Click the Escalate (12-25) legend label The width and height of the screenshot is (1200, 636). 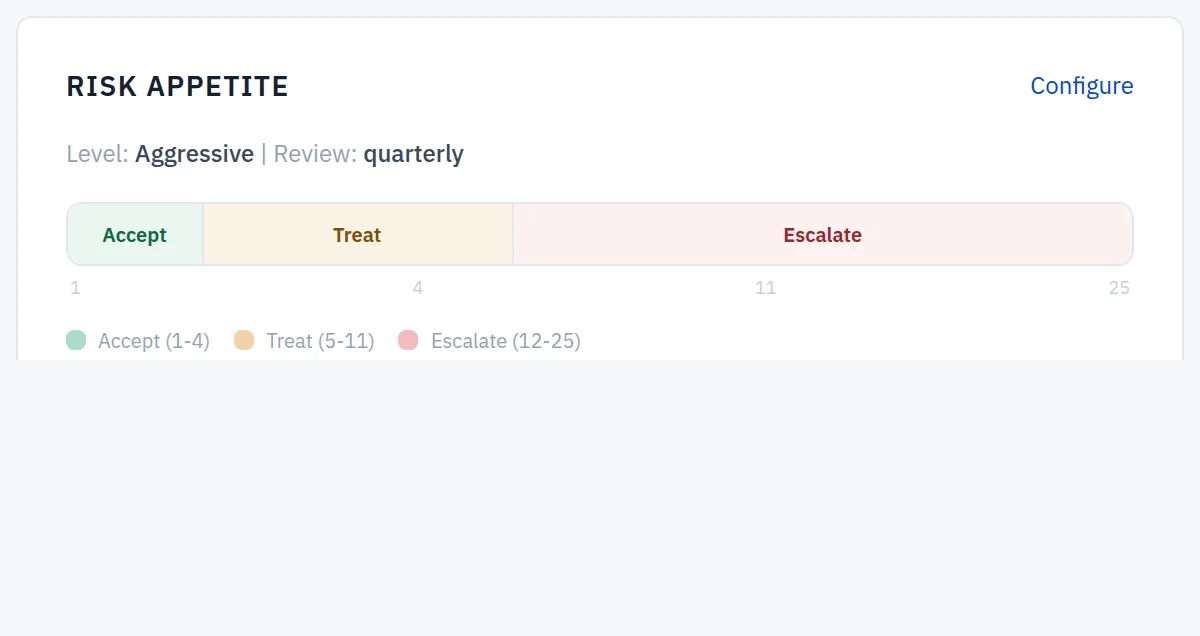coord(506,341)
